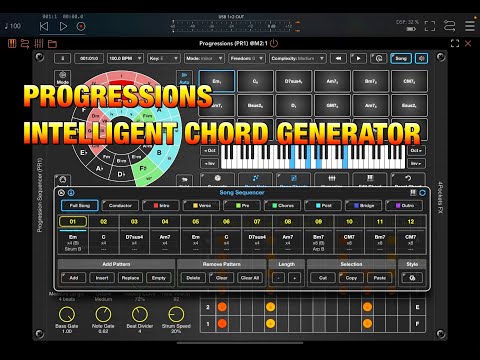The height and width of the screenshot is (360, 480).
Task: Toggle the Song mode button
Action: [x=401, y=58]
